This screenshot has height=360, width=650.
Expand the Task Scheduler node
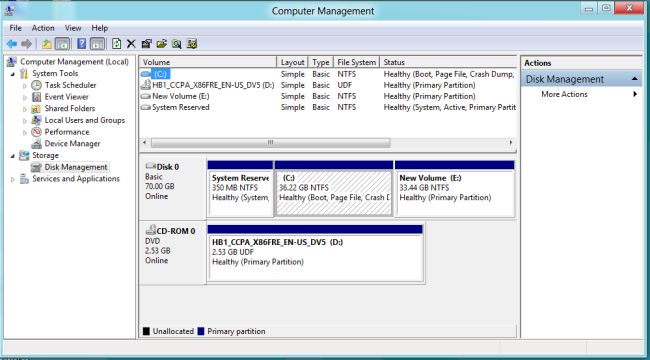point(25,86)
